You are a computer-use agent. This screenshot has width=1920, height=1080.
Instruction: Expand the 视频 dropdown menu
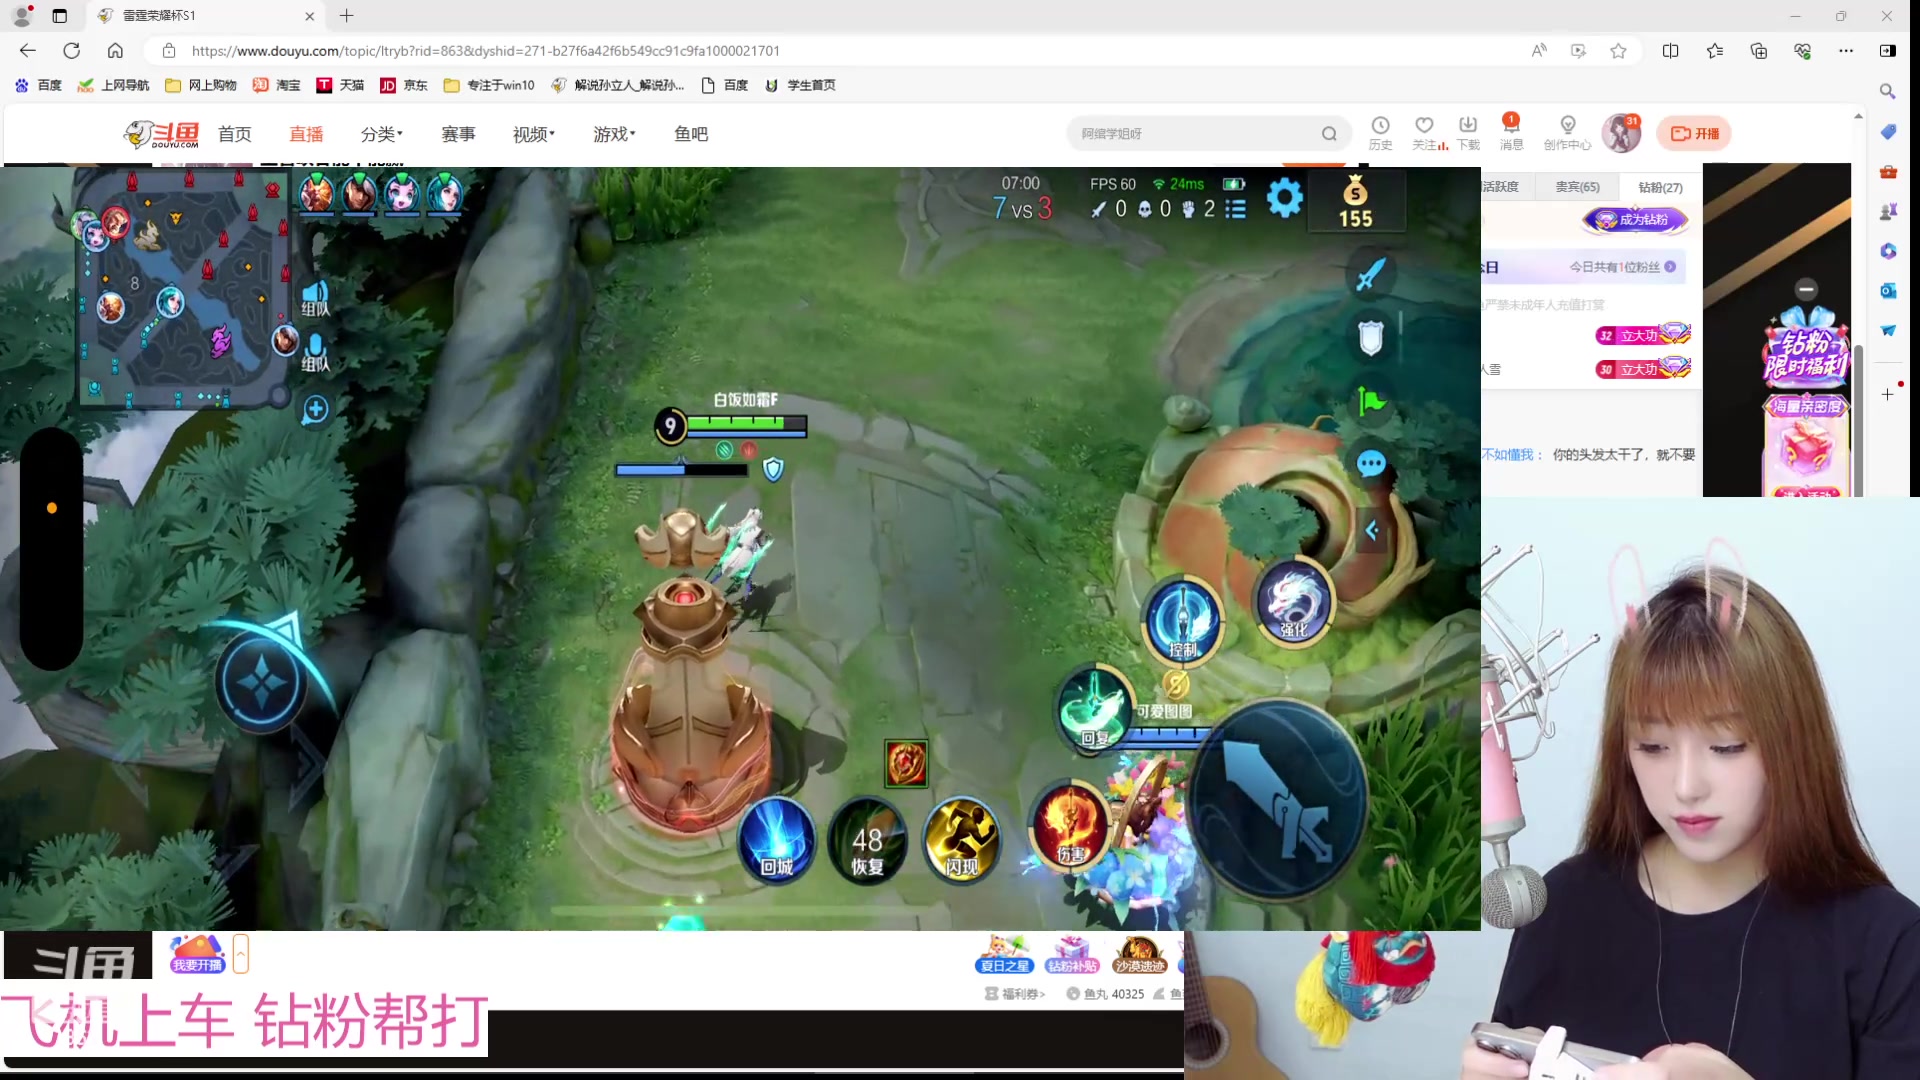(x=533, y=134)
